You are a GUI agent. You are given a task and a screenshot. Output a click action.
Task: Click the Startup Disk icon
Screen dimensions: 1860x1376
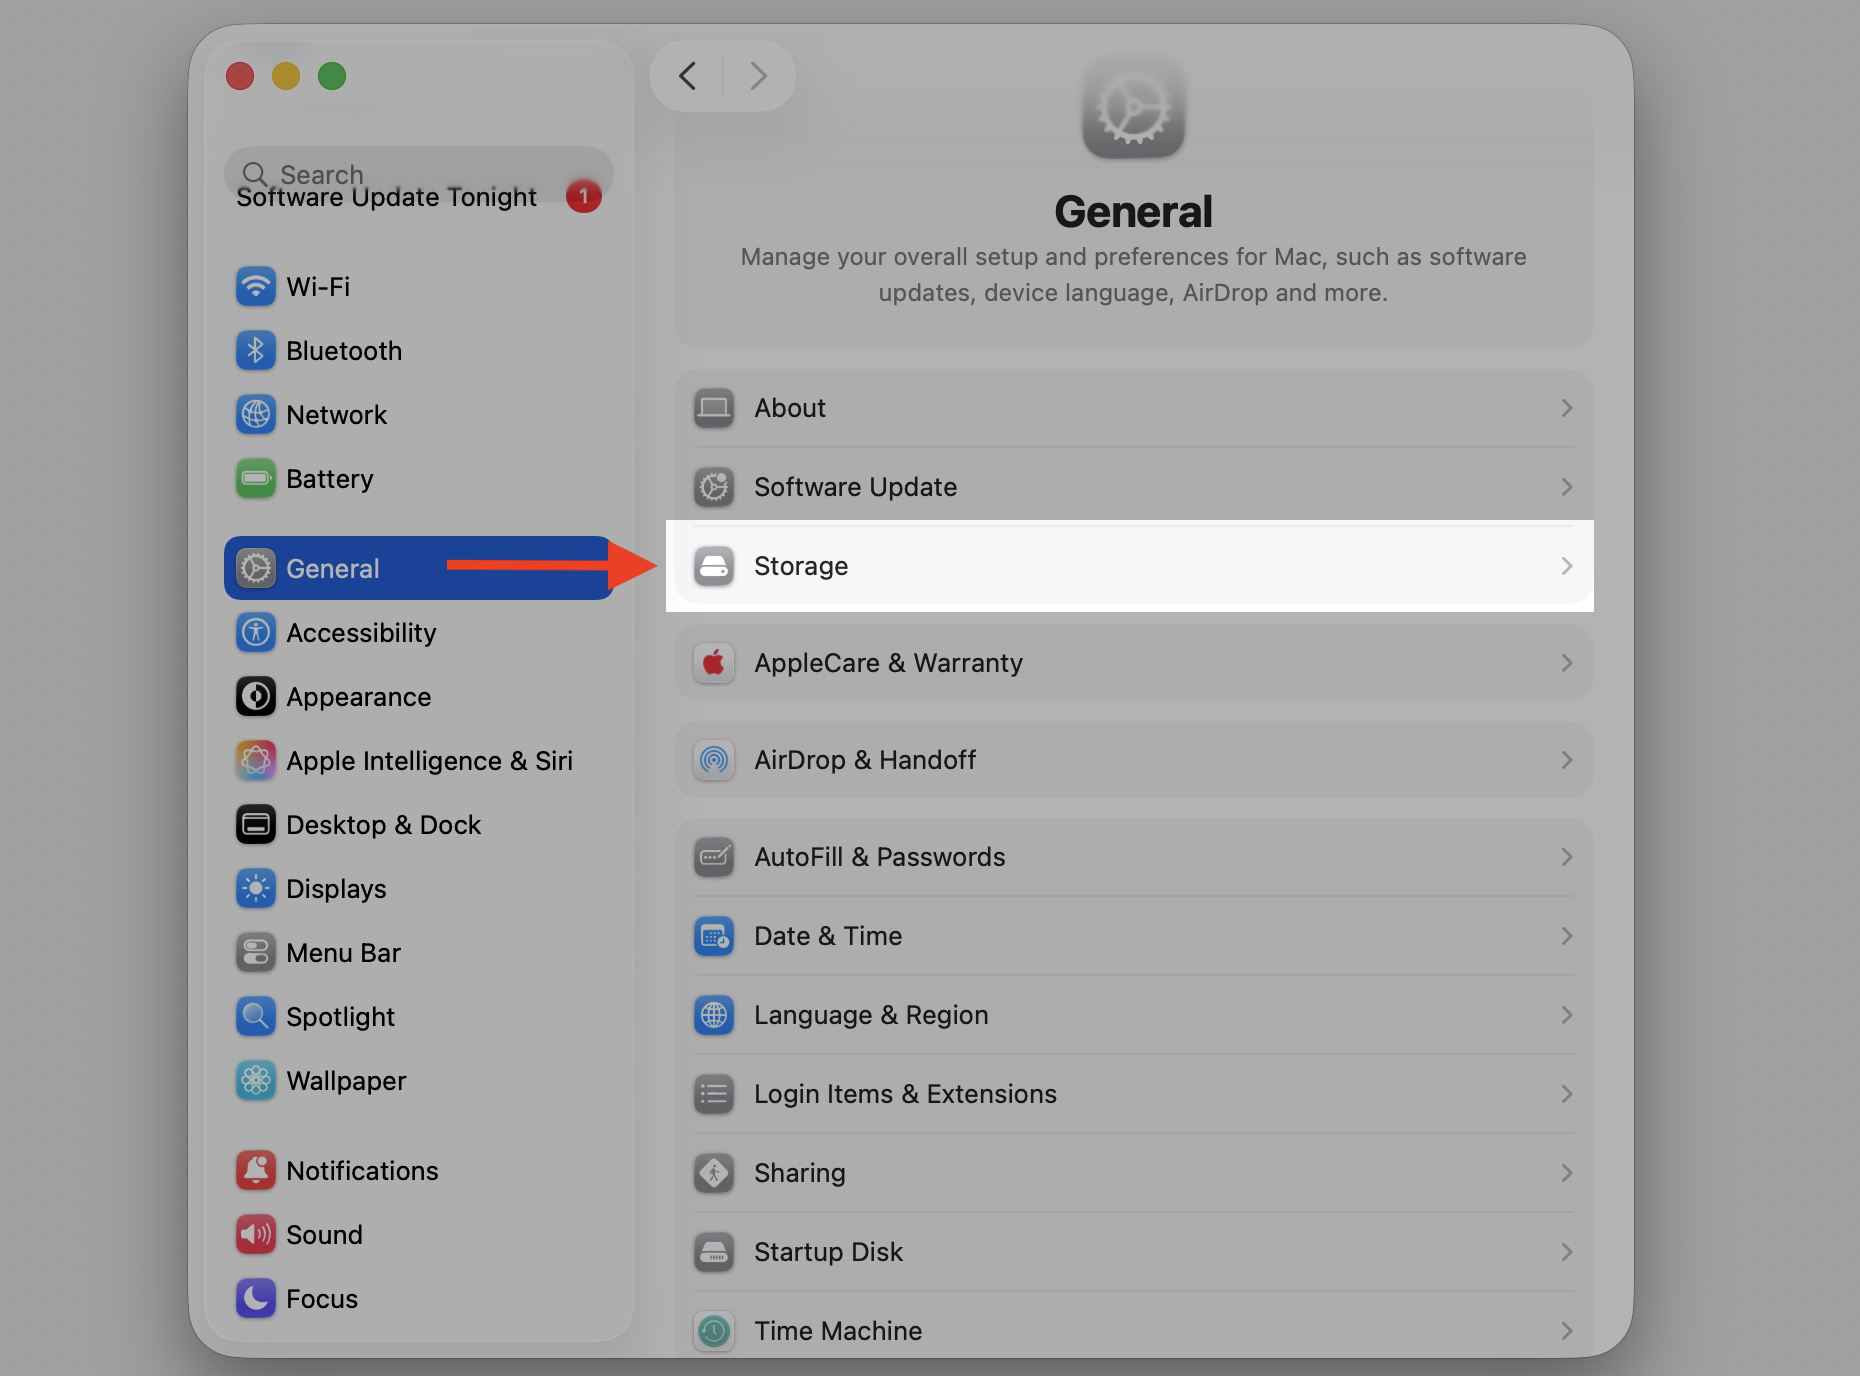[714, 1252]
